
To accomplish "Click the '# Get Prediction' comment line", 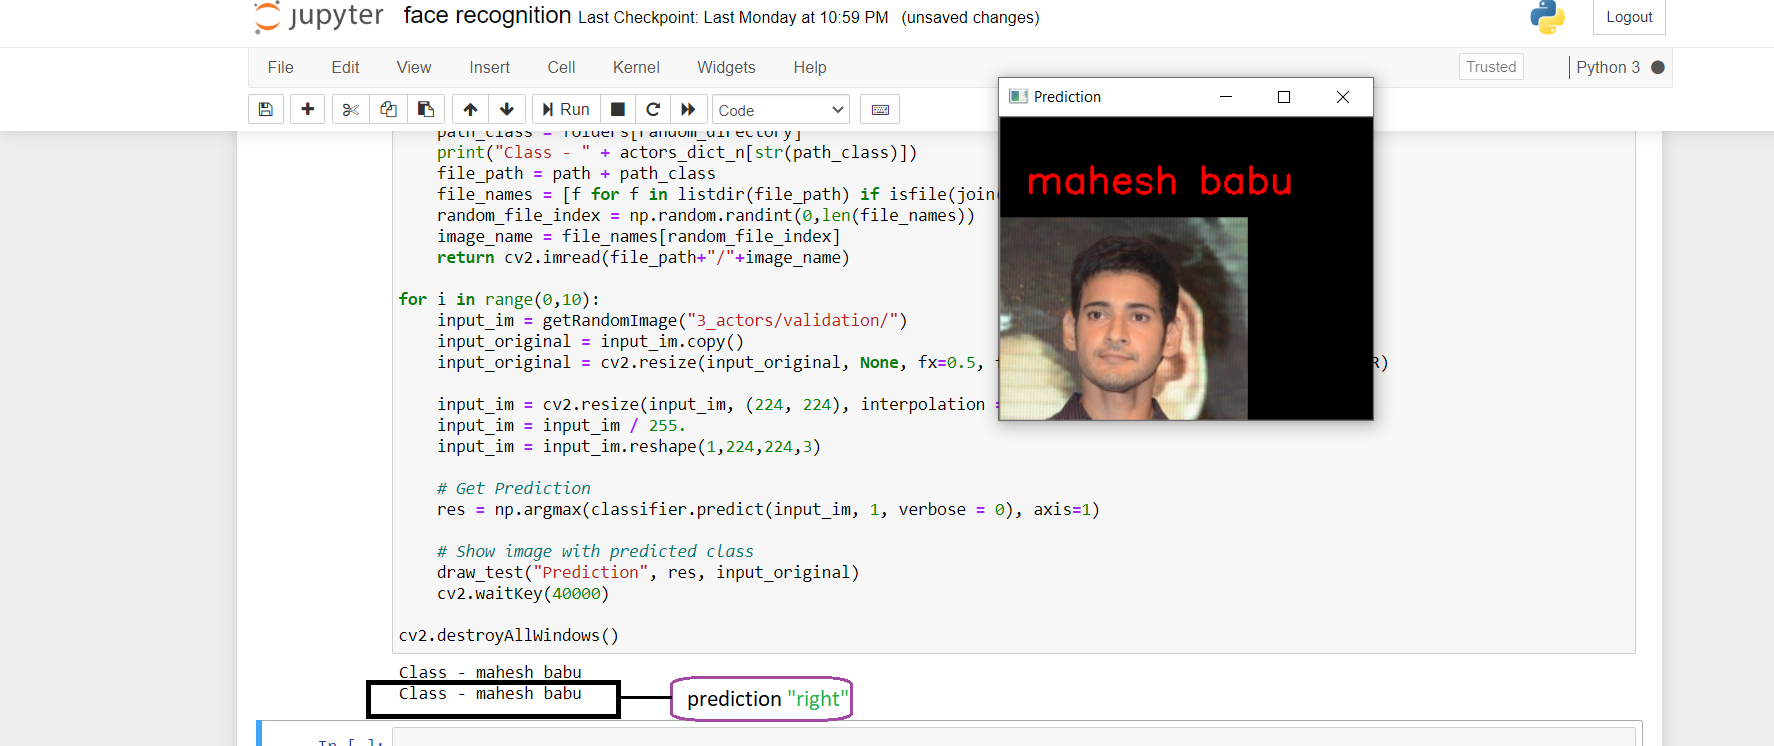I will (x=513, y=488).
